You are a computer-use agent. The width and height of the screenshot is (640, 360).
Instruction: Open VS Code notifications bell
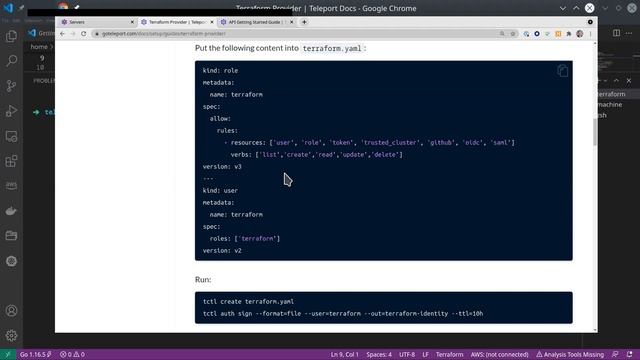click(x=629, y=354)
